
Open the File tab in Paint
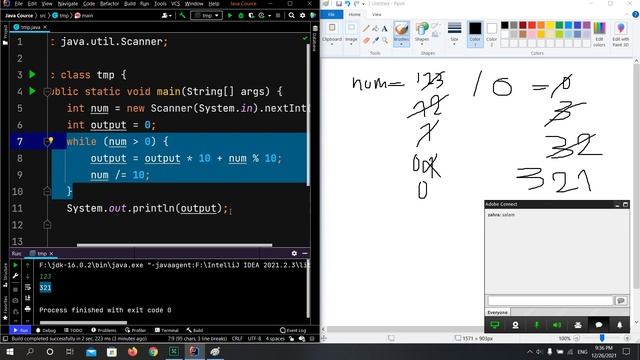(x=331, y=15)
